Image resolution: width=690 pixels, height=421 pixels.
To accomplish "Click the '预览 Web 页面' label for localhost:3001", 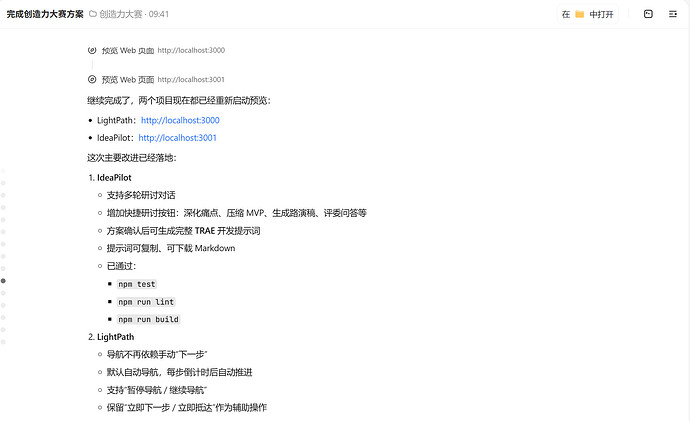I will (x=128, y=80).
